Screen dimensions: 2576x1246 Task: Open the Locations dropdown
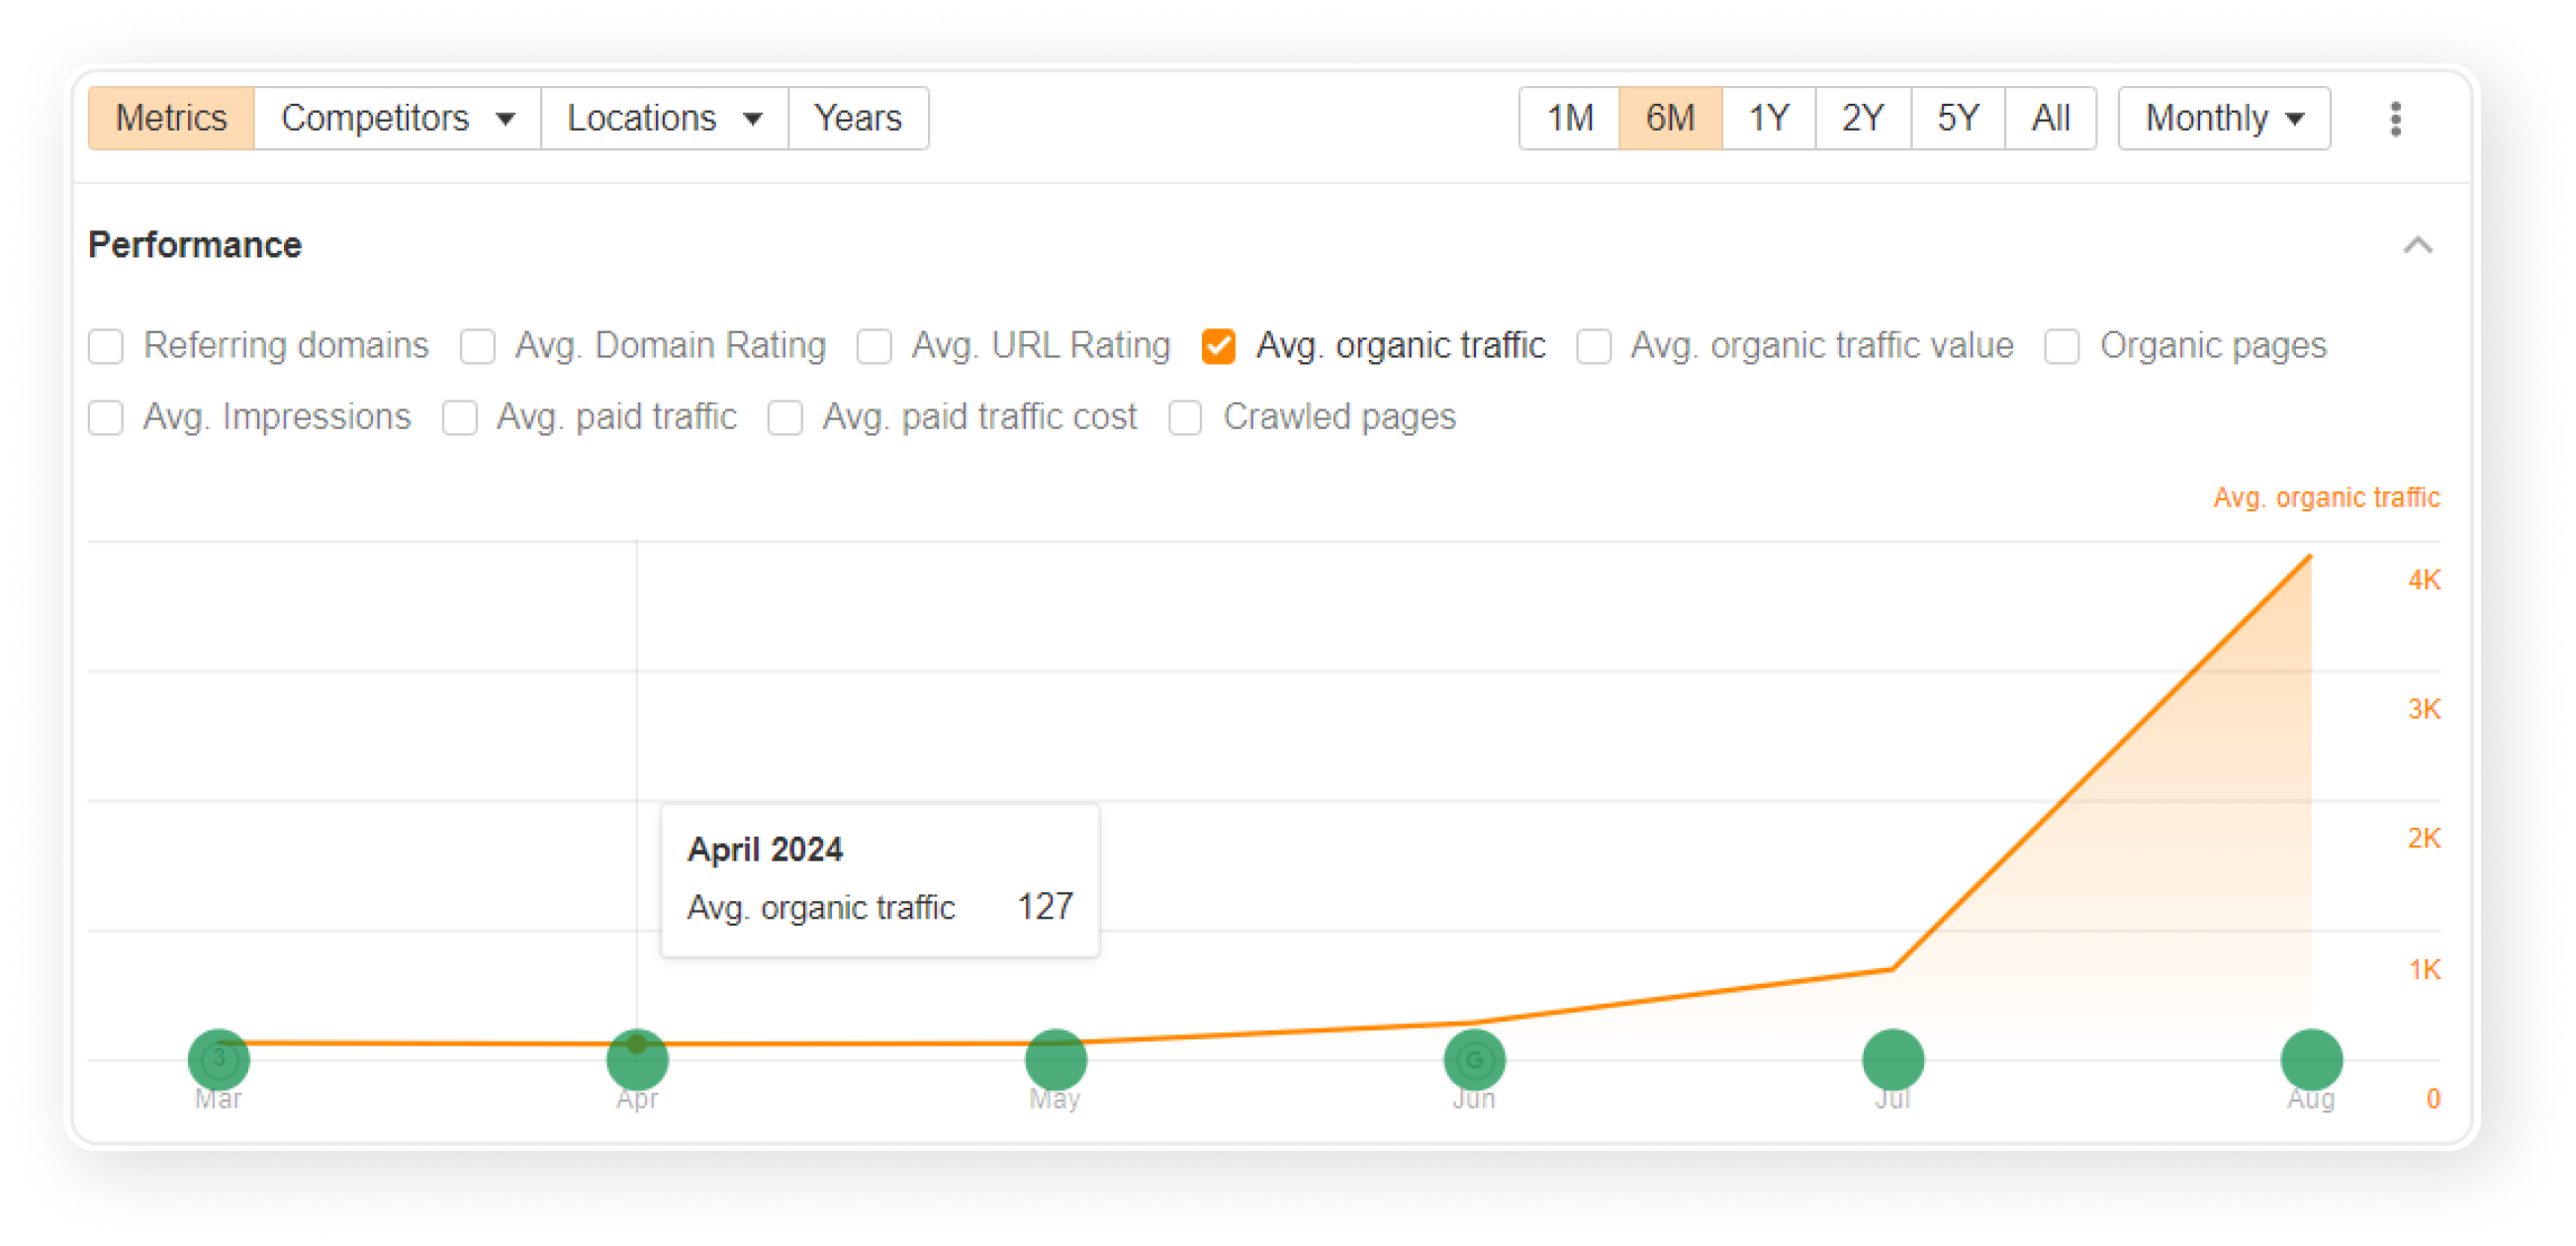click(659, 117)
